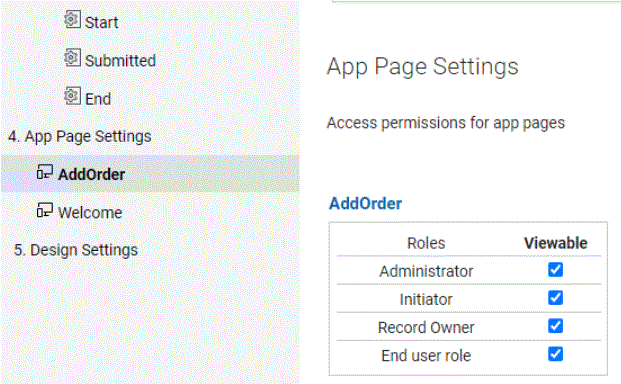Image resolution: width=621 pixels, height=384 pixels.
Task: Click the gear icon beside End
Action: (72, 96)
